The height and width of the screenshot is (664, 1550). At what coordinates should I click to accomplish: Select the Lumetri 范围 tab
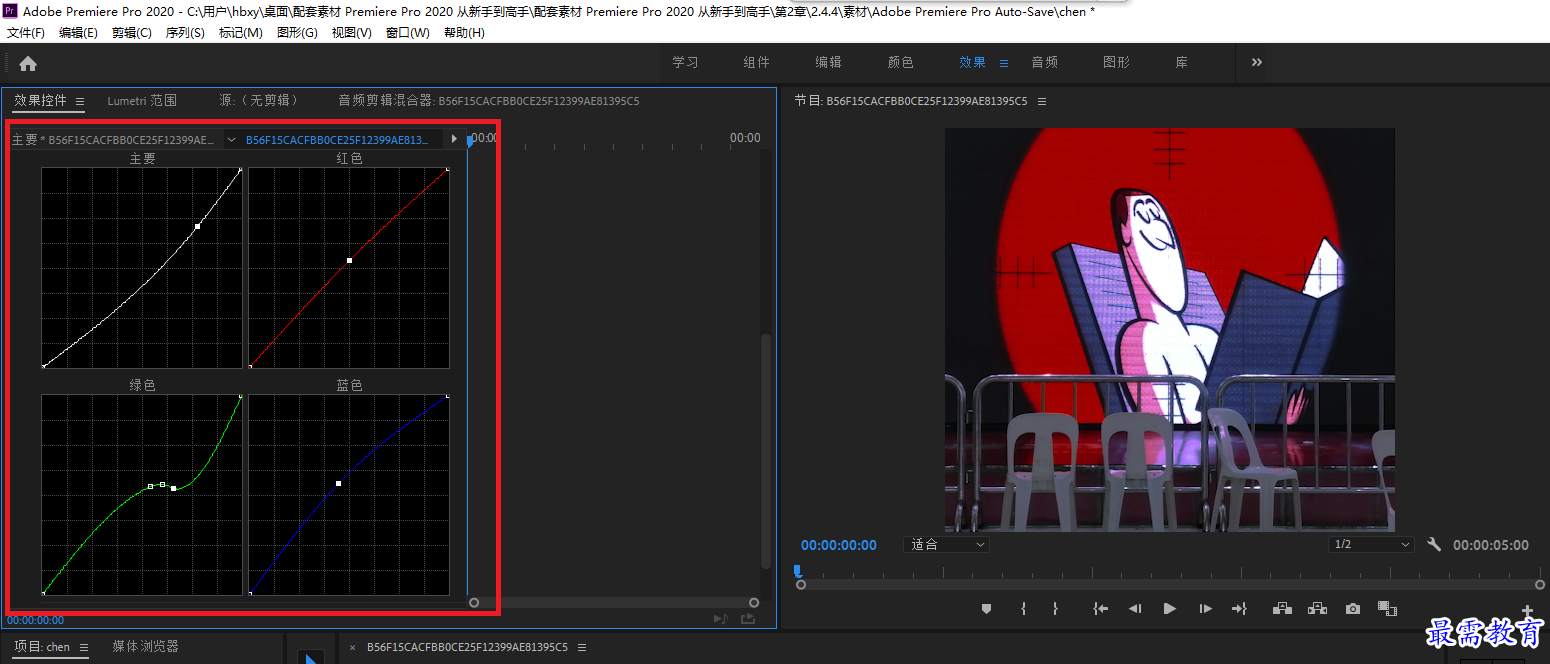(142, 101)
